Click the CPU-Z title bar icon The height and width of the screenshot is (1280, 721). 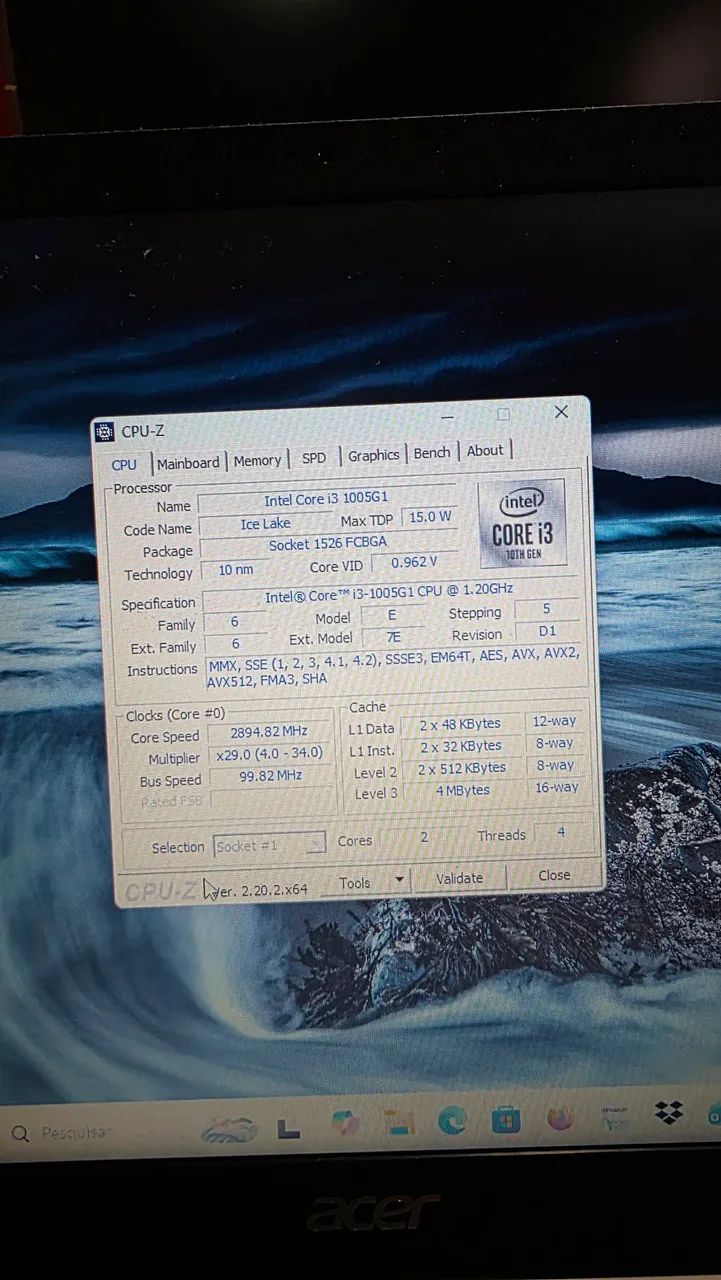(104, 432)
